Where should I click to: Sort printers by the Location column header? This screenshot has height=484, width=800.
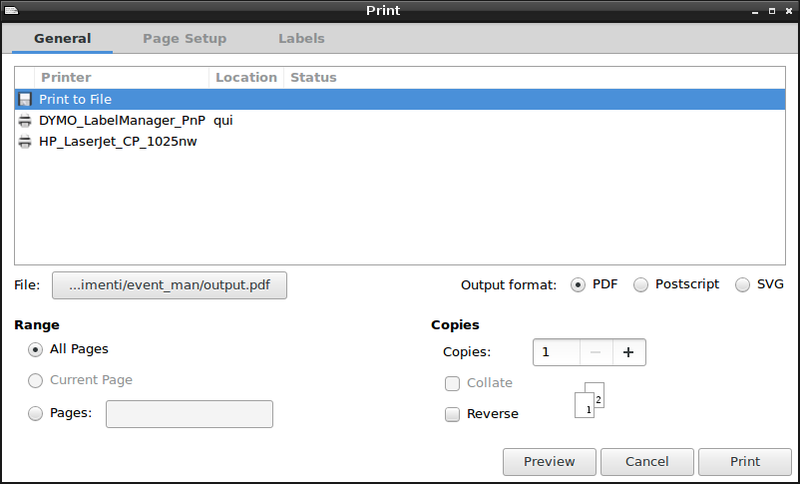point(246,78)
